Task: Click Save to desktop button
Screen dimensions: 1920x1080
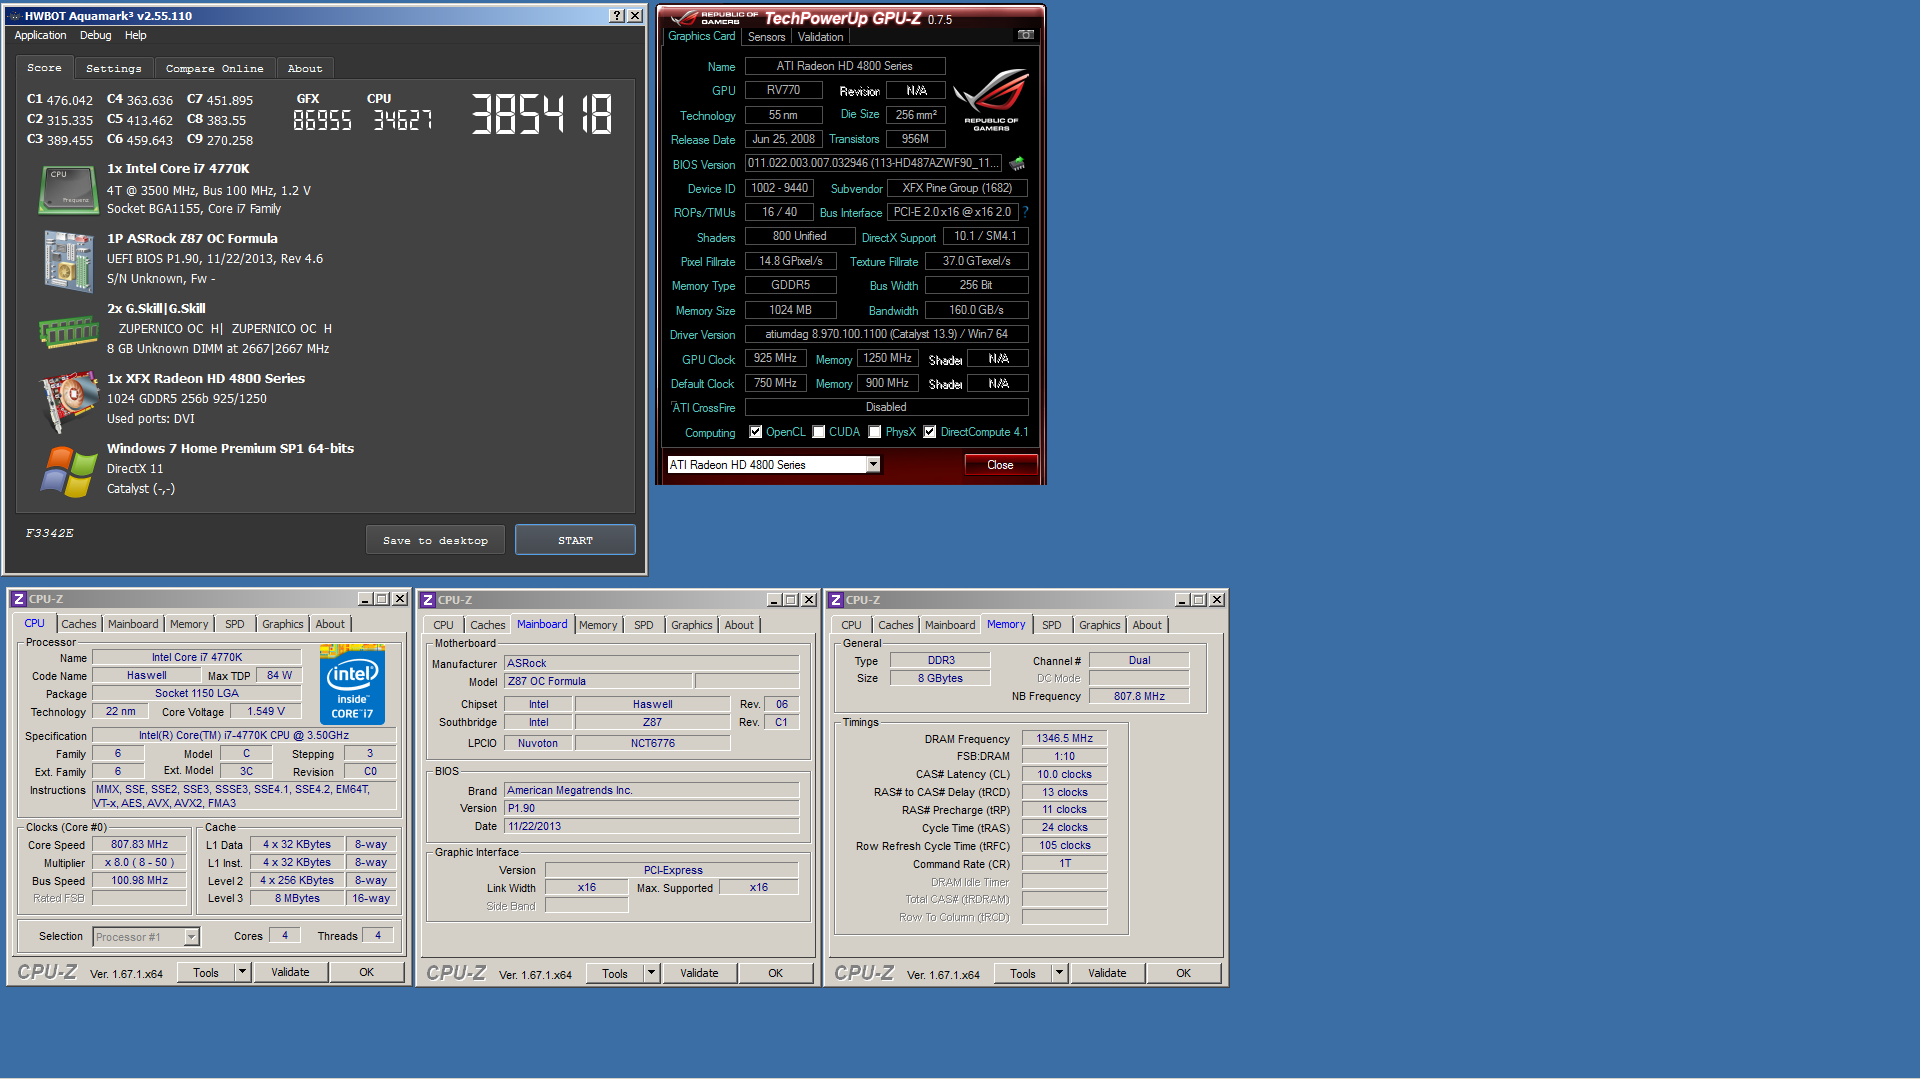Action: (435, 540)
